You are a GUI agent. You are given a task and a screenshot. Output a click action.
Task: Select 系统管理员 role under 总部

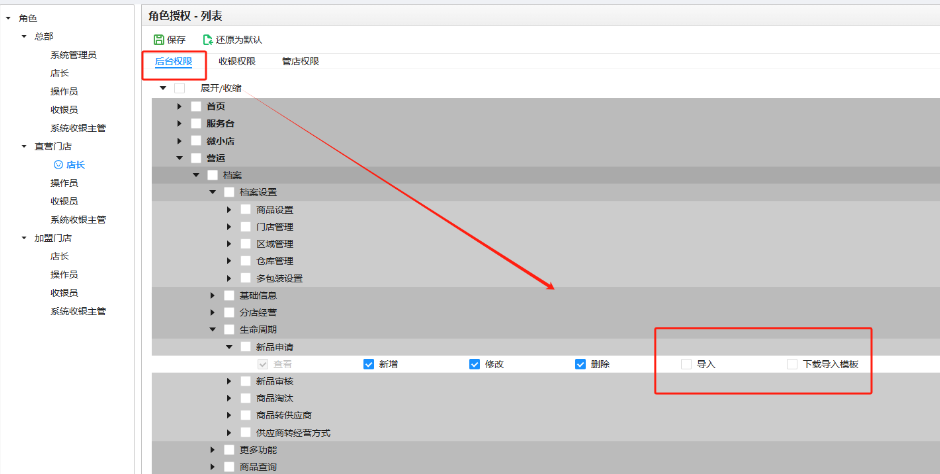pyautogui.click(x=73, y=55)
